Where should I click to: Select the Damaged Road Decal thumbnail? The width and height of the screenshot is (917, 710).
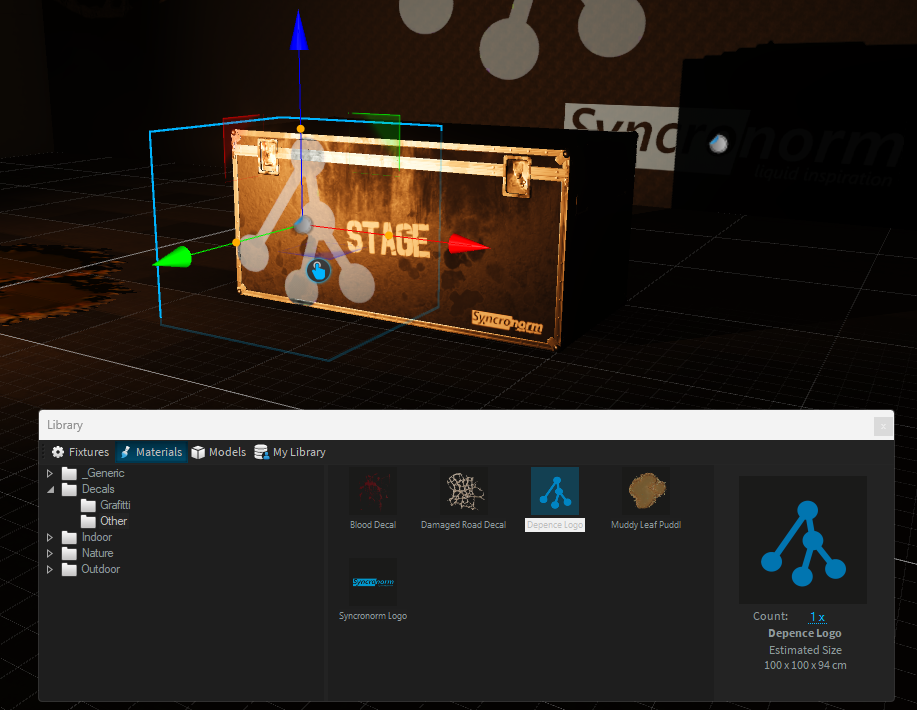464,490
